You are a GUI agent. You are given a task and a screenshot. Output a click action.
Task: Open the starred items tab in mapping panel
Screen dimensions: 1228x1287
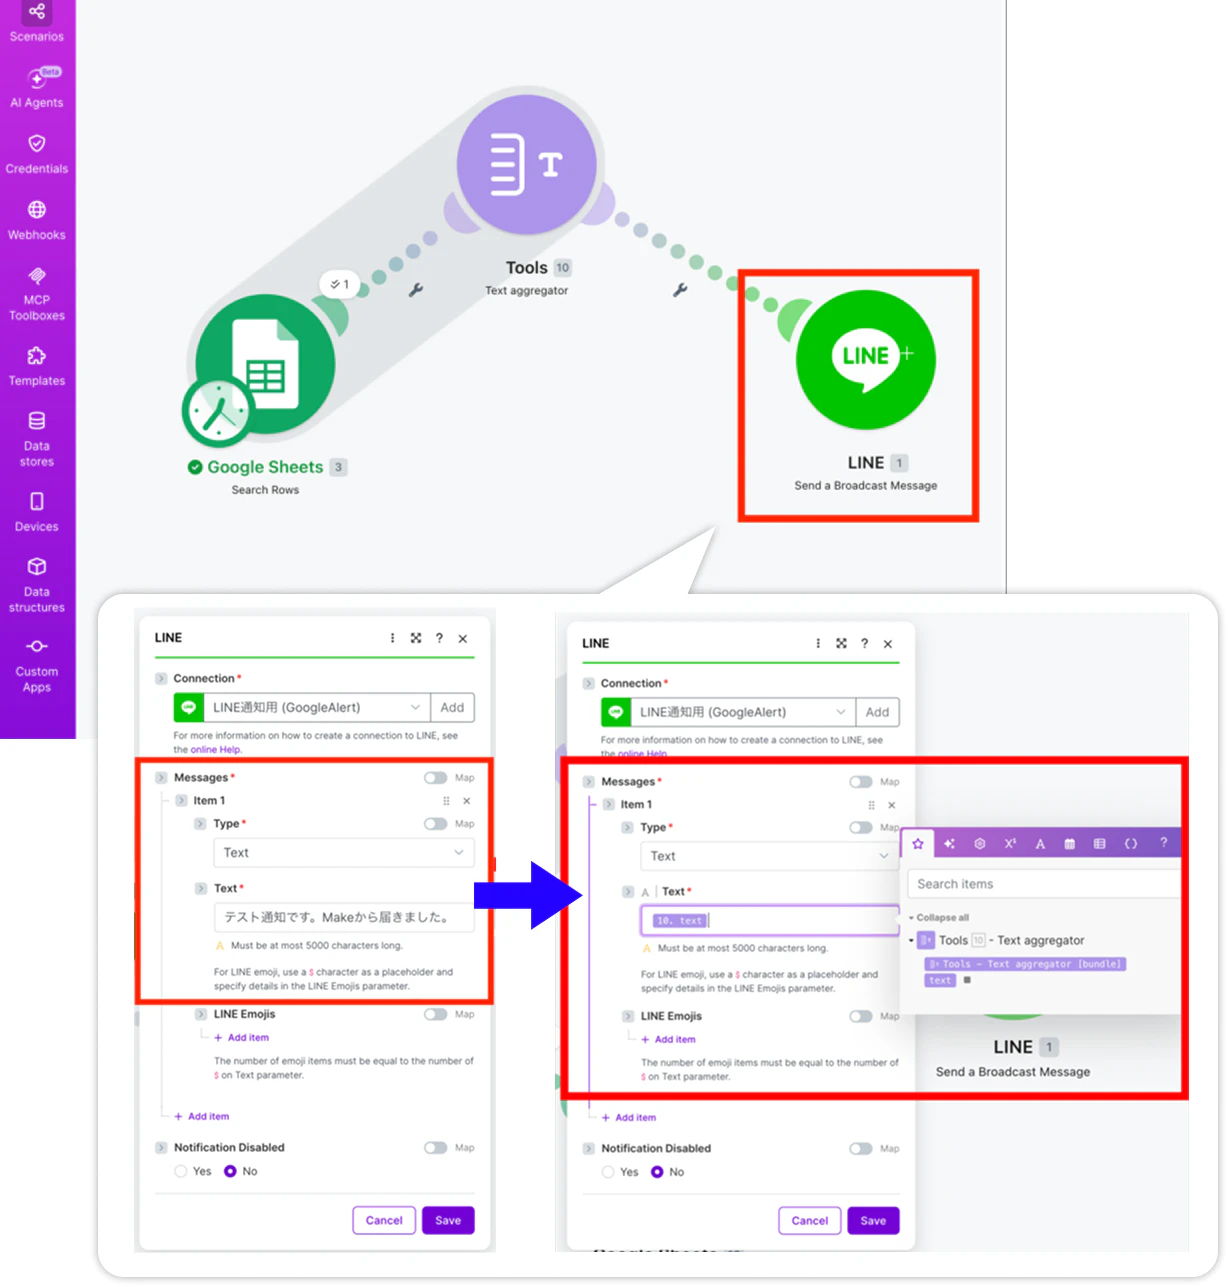click(x=918, y=844)
